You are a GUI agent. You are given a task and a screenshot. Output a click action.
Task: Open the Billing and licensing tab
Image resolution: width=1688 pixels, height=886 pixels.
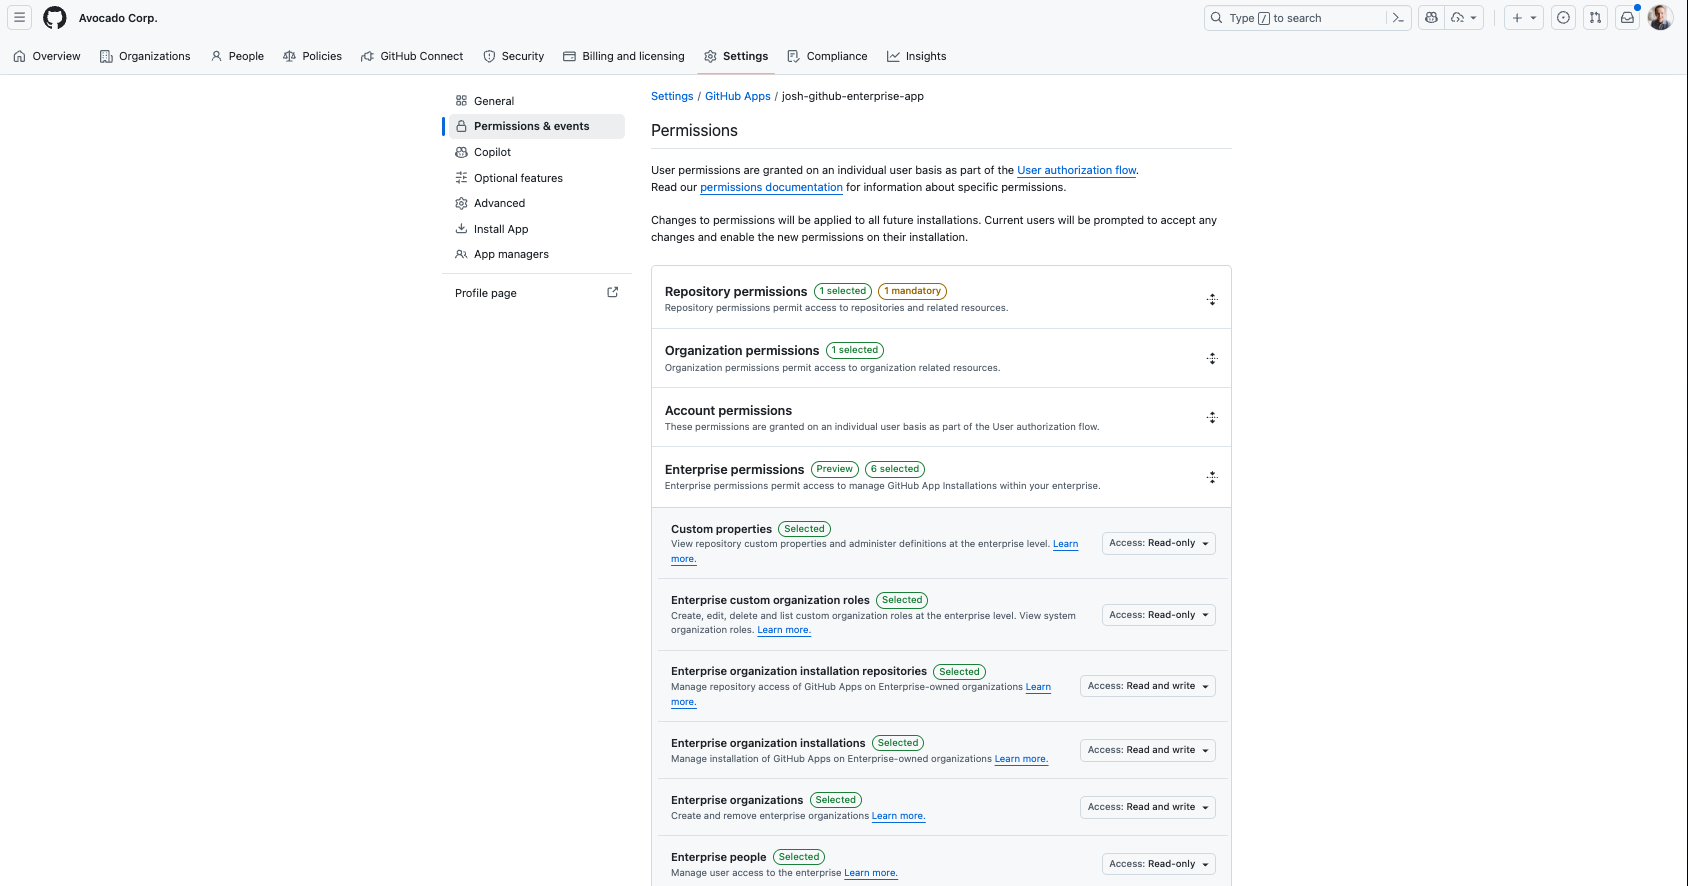click(x=624, y=56)
